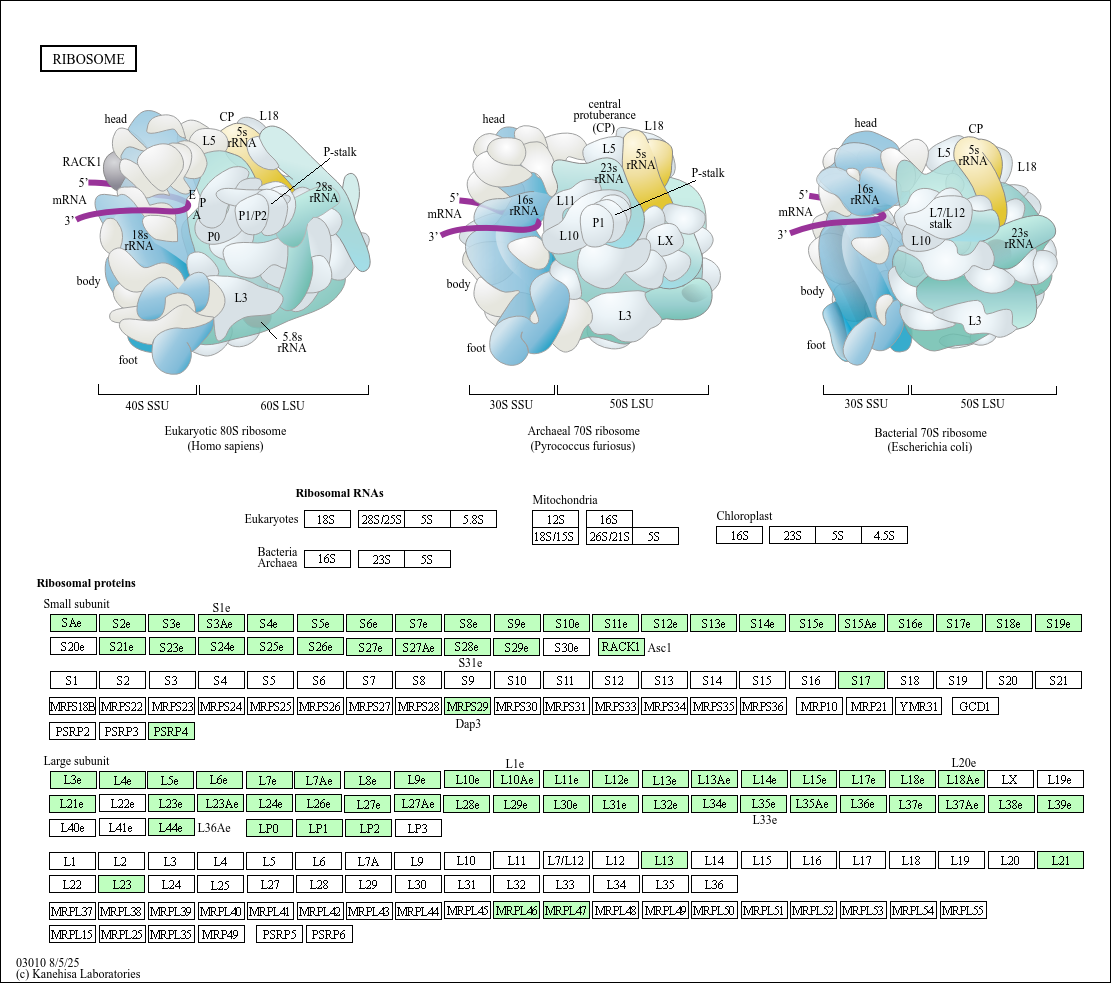Select the green L44e box
Image resolution: width=1111 pixels, height=983 pixels.
pyautogui.click(x=171, y=828)
